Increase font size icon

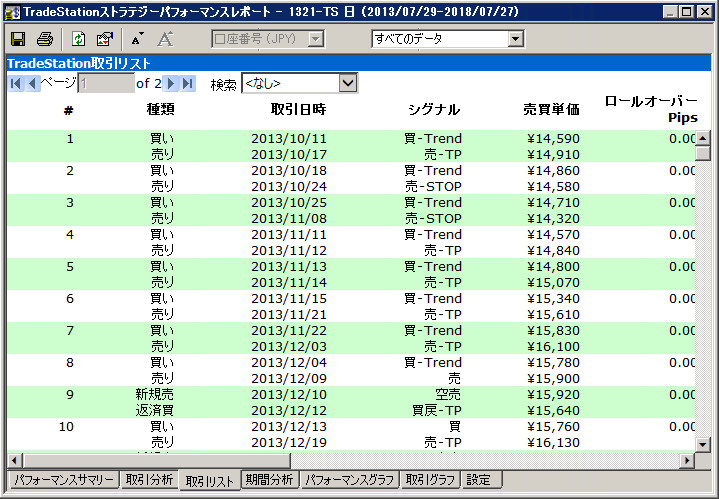(165, 39)
